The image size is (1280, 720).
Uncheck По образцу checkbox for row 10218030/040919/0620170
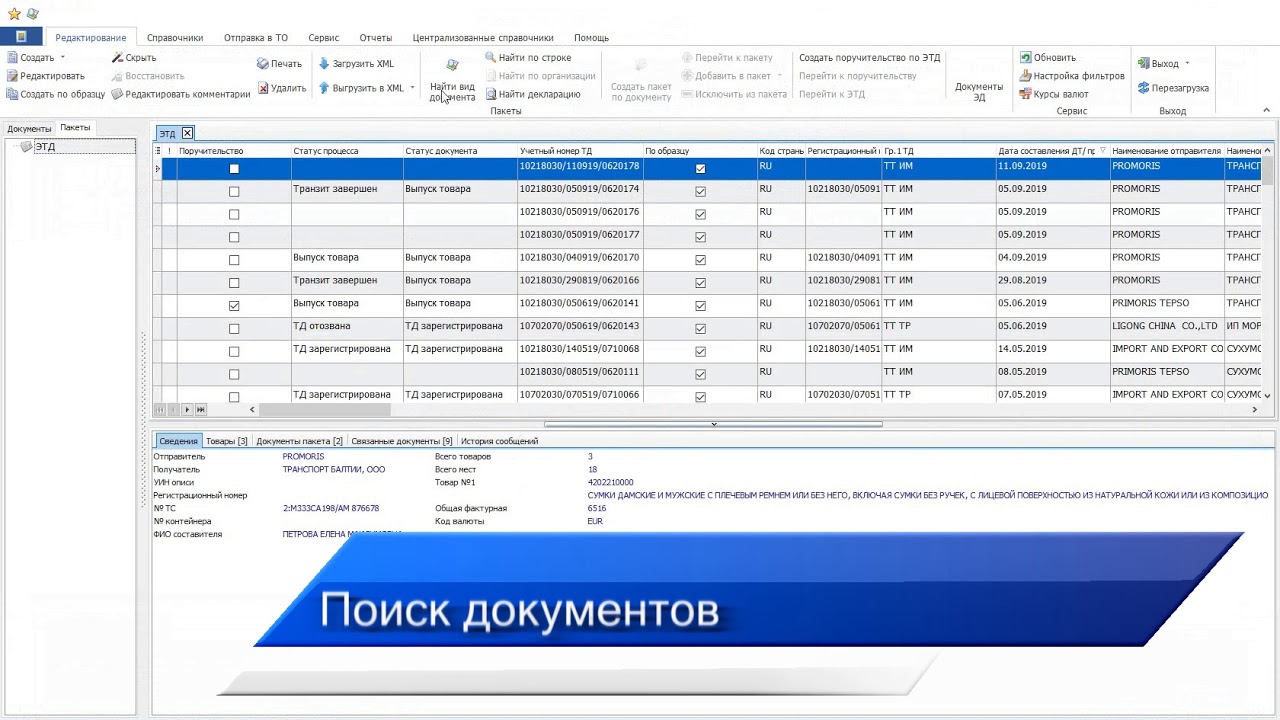pyautogui.click(x=700, y=260)
